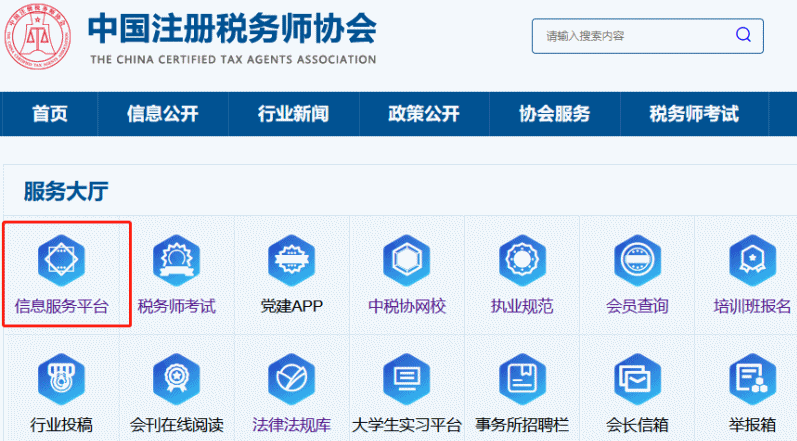Open 税务师考试 in the navigation bar

[x=694, y=114]
